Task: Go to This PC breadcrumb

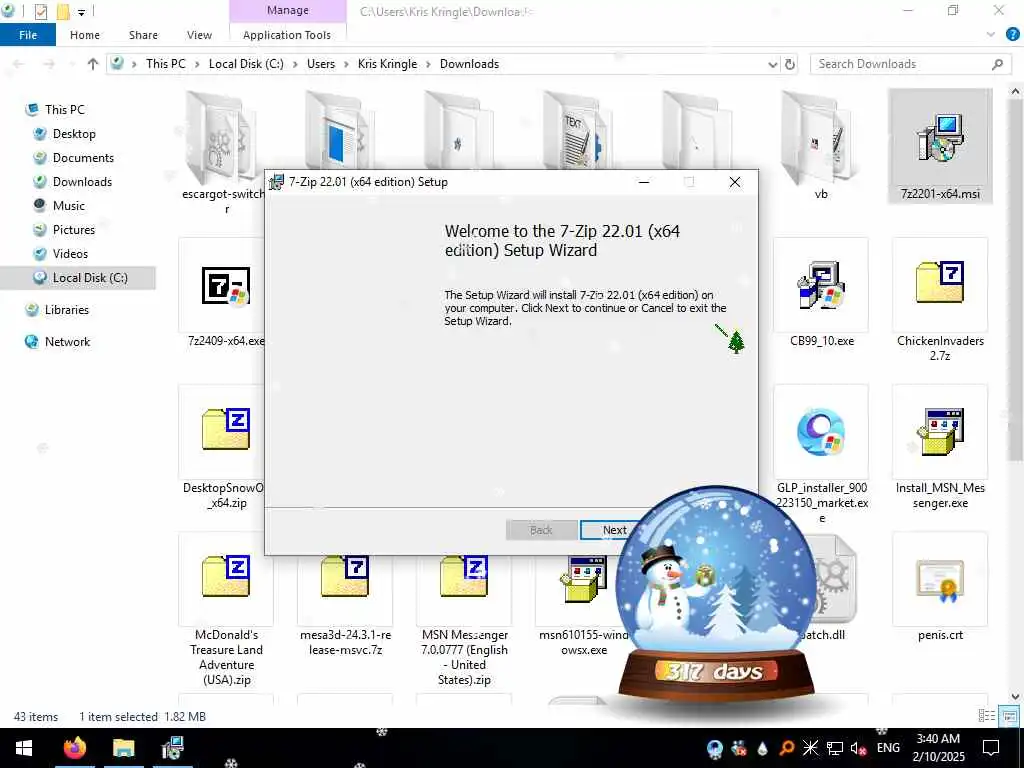Action: click(x=166, y=64)
